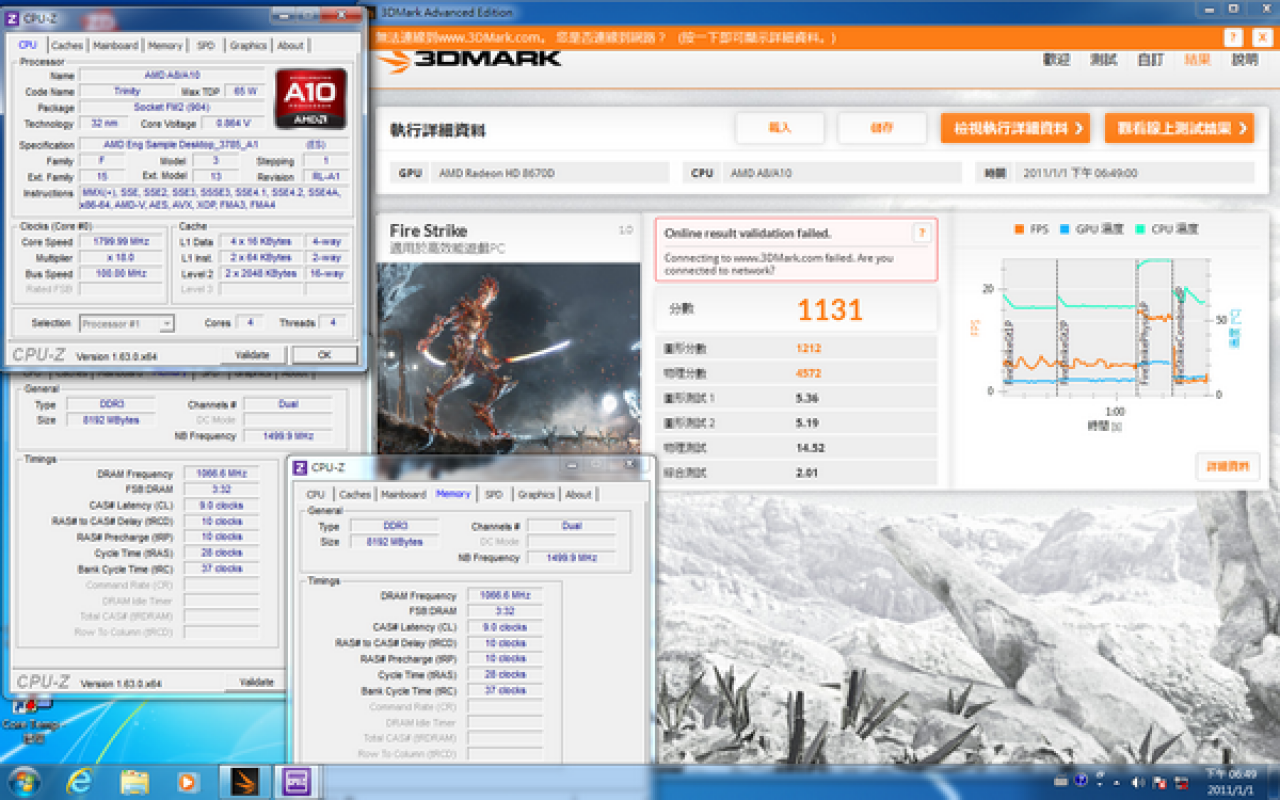Open the About tab in the front Memory CPU-Z window
Image resolution: width=1280 pixels, height=800 pixels.
point(579,494)
